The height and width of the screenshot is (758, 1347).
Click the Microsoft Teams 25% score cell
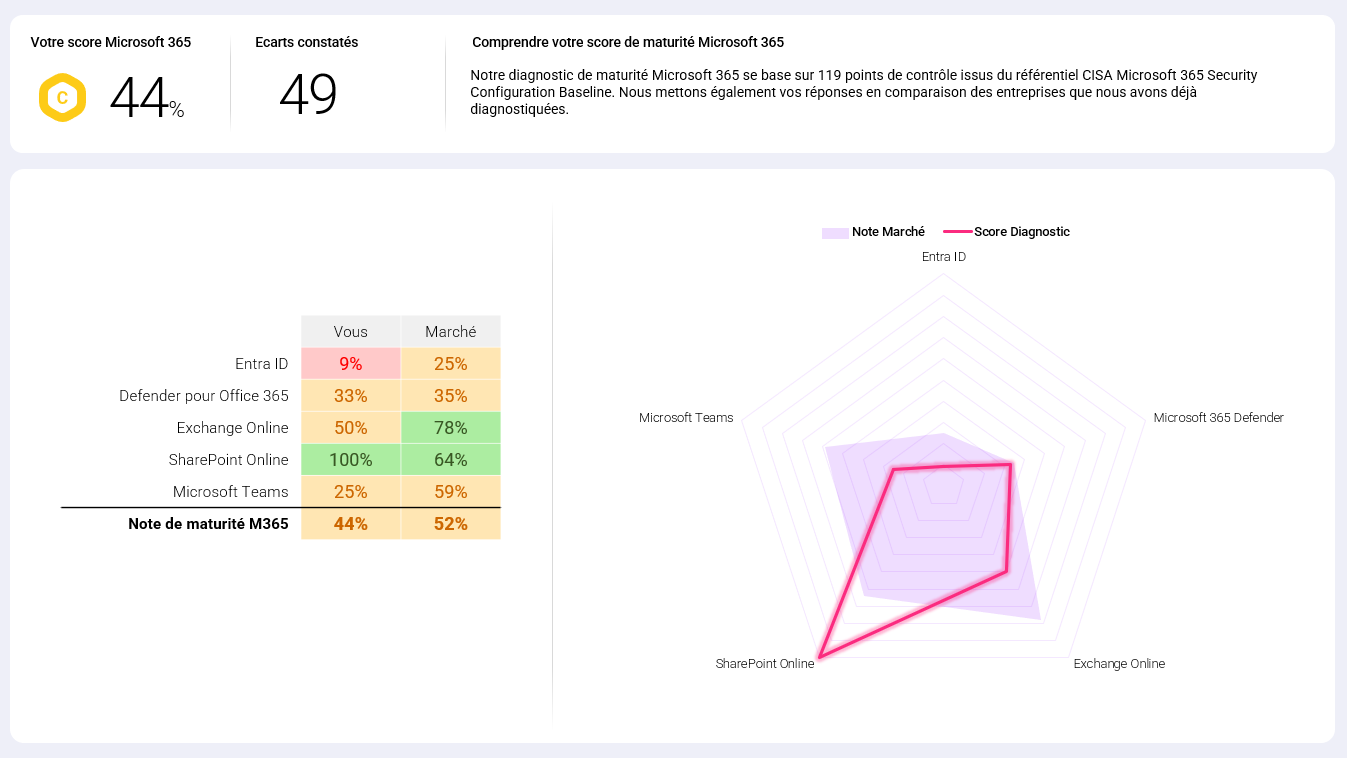point(350,492)
